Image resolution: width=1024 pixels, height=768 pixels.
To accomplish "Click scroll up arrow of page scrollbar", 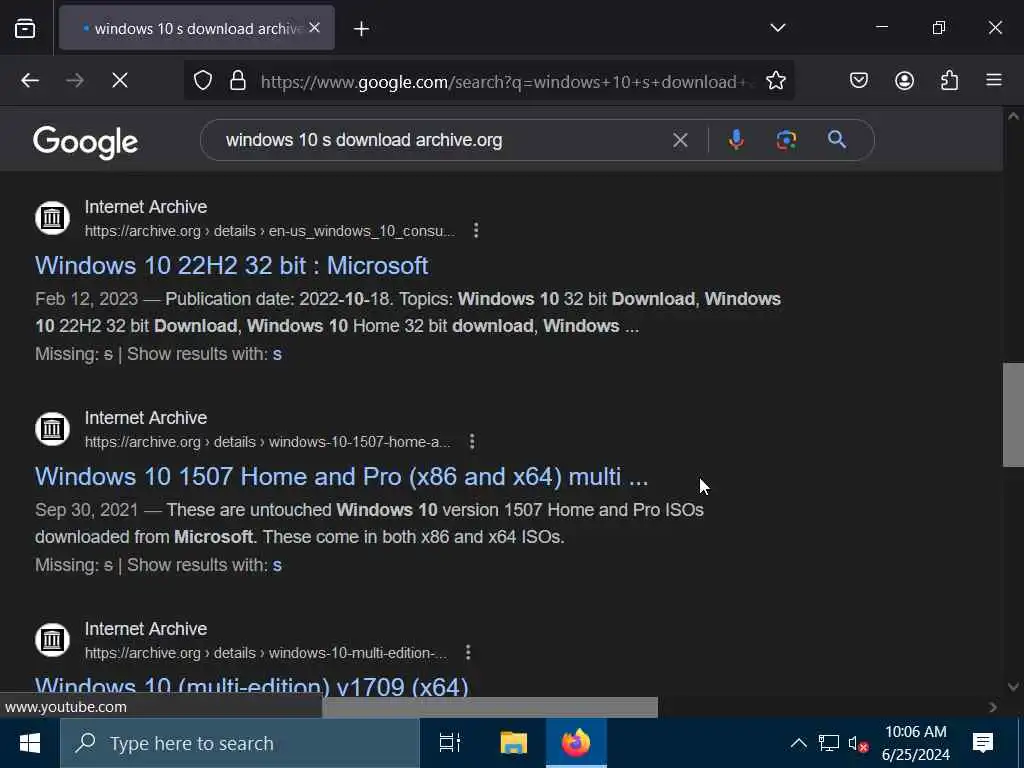I will (x=1013, y=116).
